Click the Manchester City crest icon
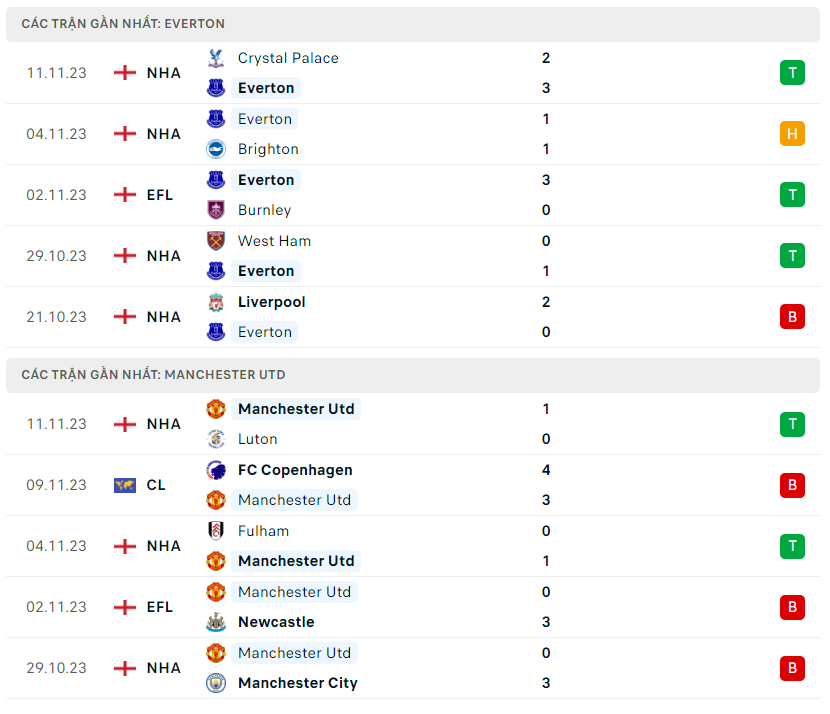 216,683
